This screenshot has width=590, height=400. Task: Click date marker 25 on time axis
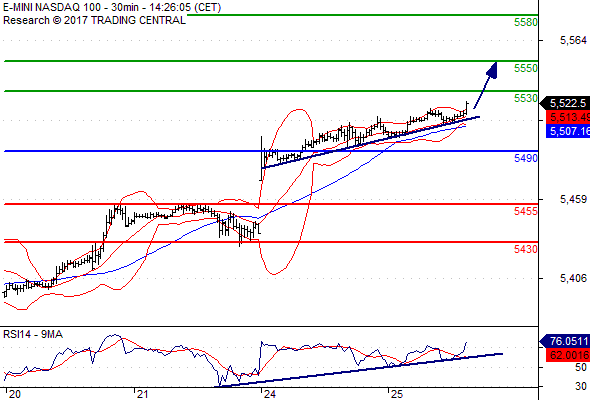pos(397,394)
